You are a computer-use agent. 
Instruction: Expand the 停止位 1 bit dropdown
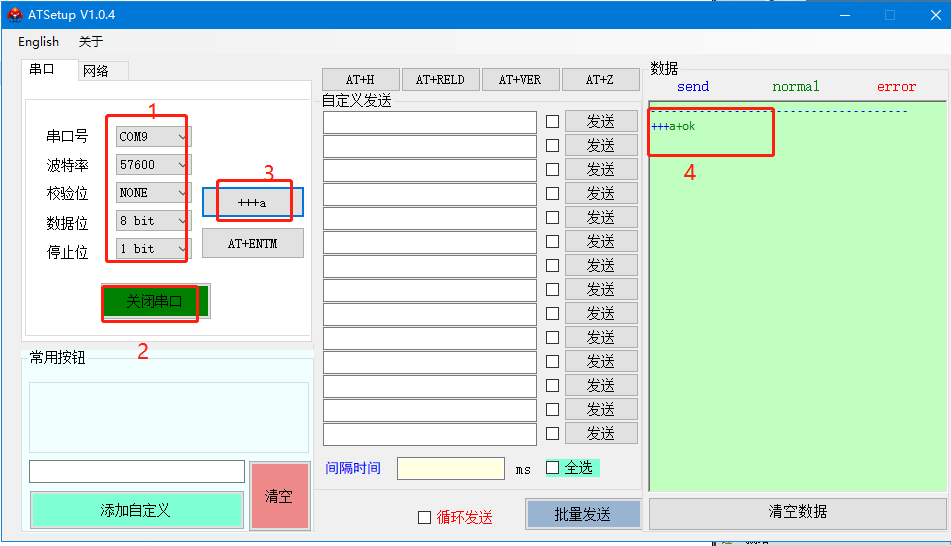click(x=153, y=249)
